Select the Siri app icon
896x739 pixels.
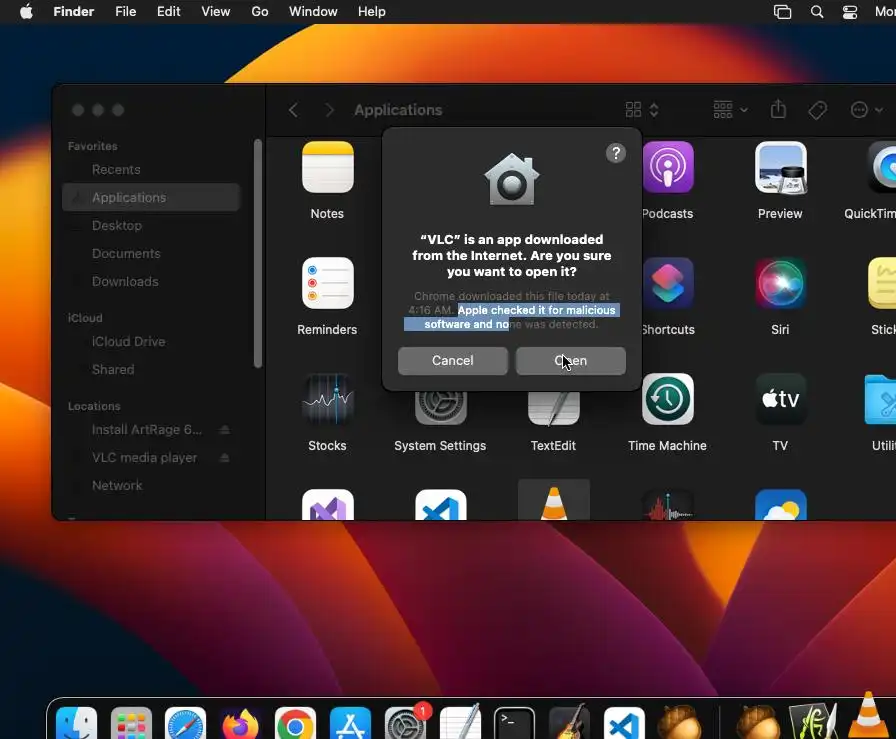tap(781, 283)
